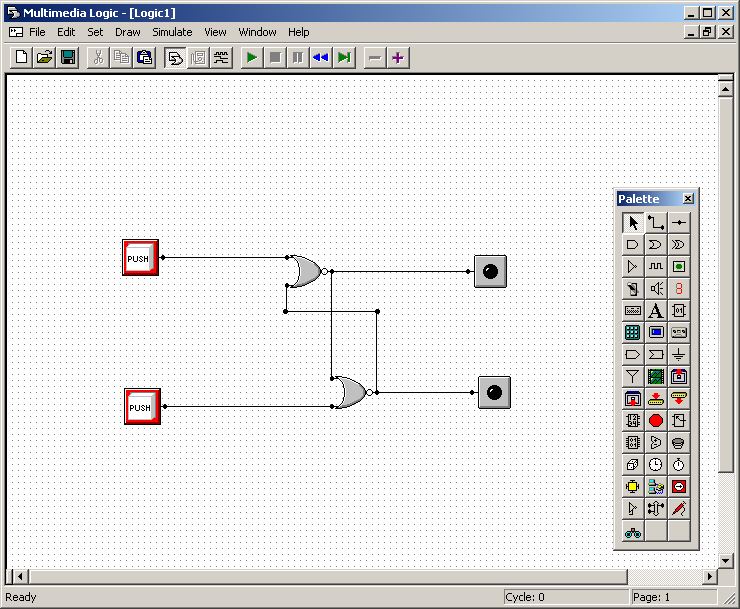Pick the AND gate from the Palette
The width and height of the screenshot is (740, 609).
tap(632, 244)
